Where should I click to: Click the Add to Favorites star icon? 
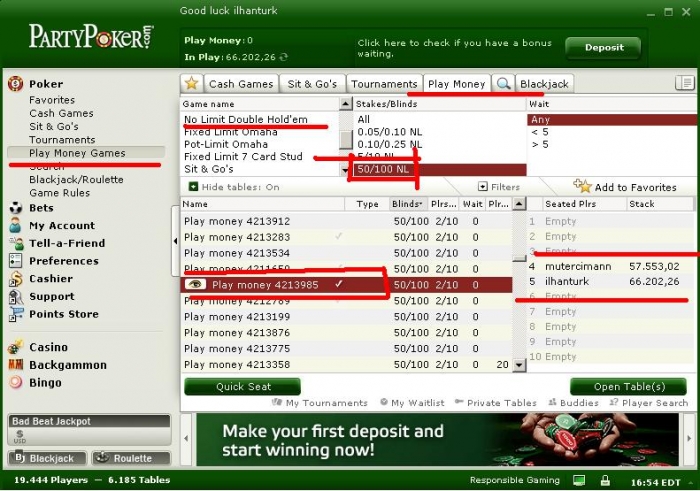click(x=583, y=186)
